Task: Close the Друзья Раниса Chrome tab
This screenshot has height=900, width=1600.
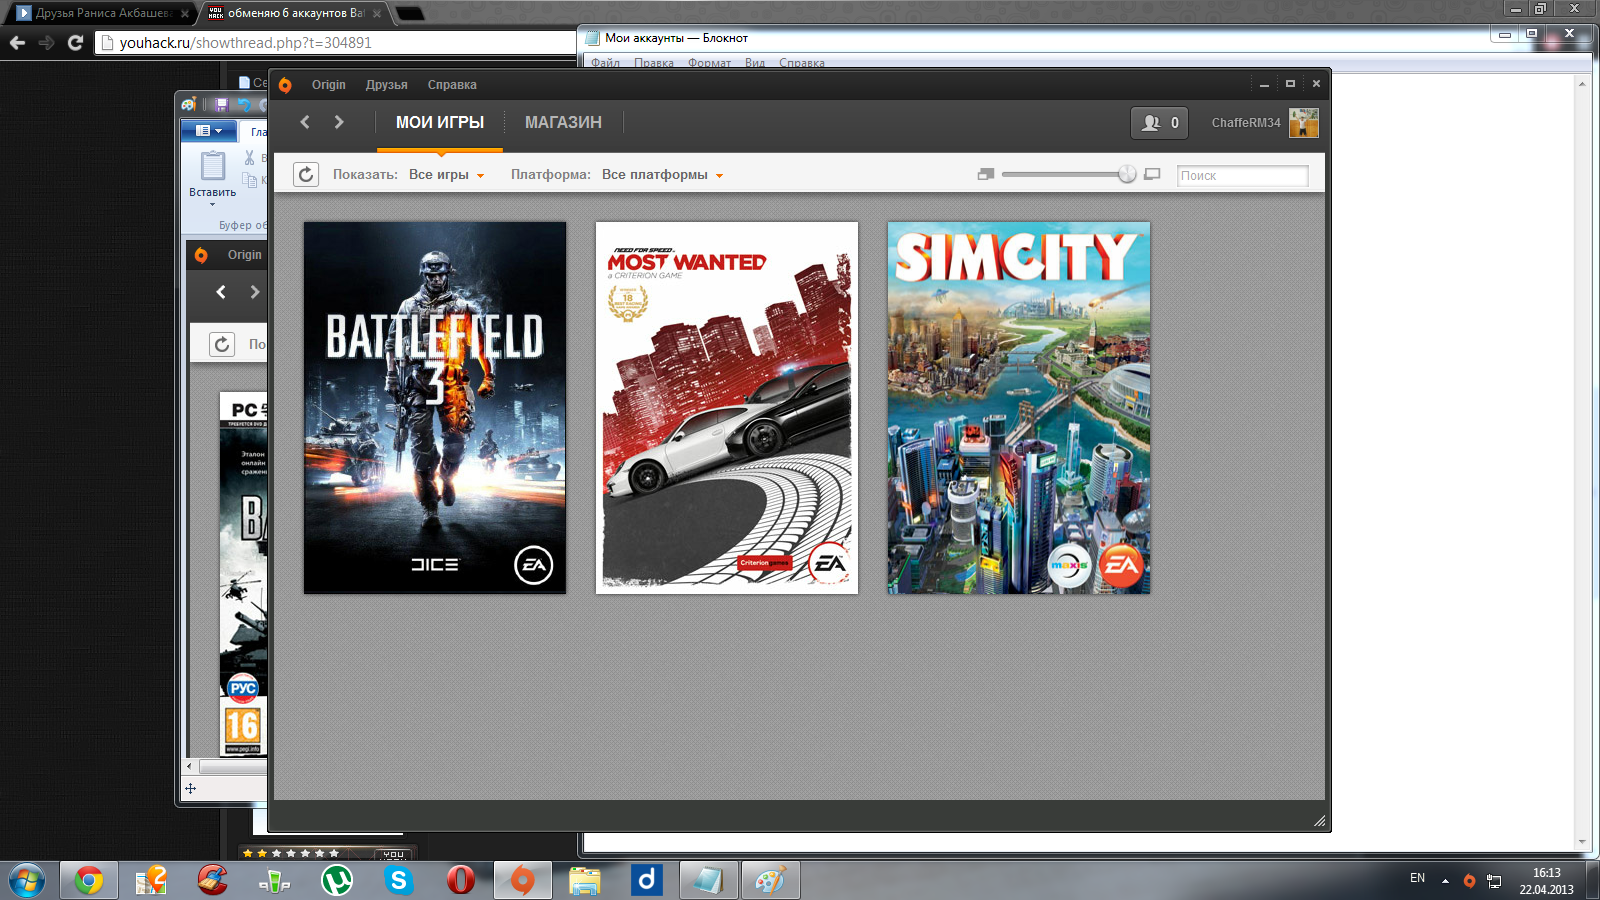Action: 185,14
